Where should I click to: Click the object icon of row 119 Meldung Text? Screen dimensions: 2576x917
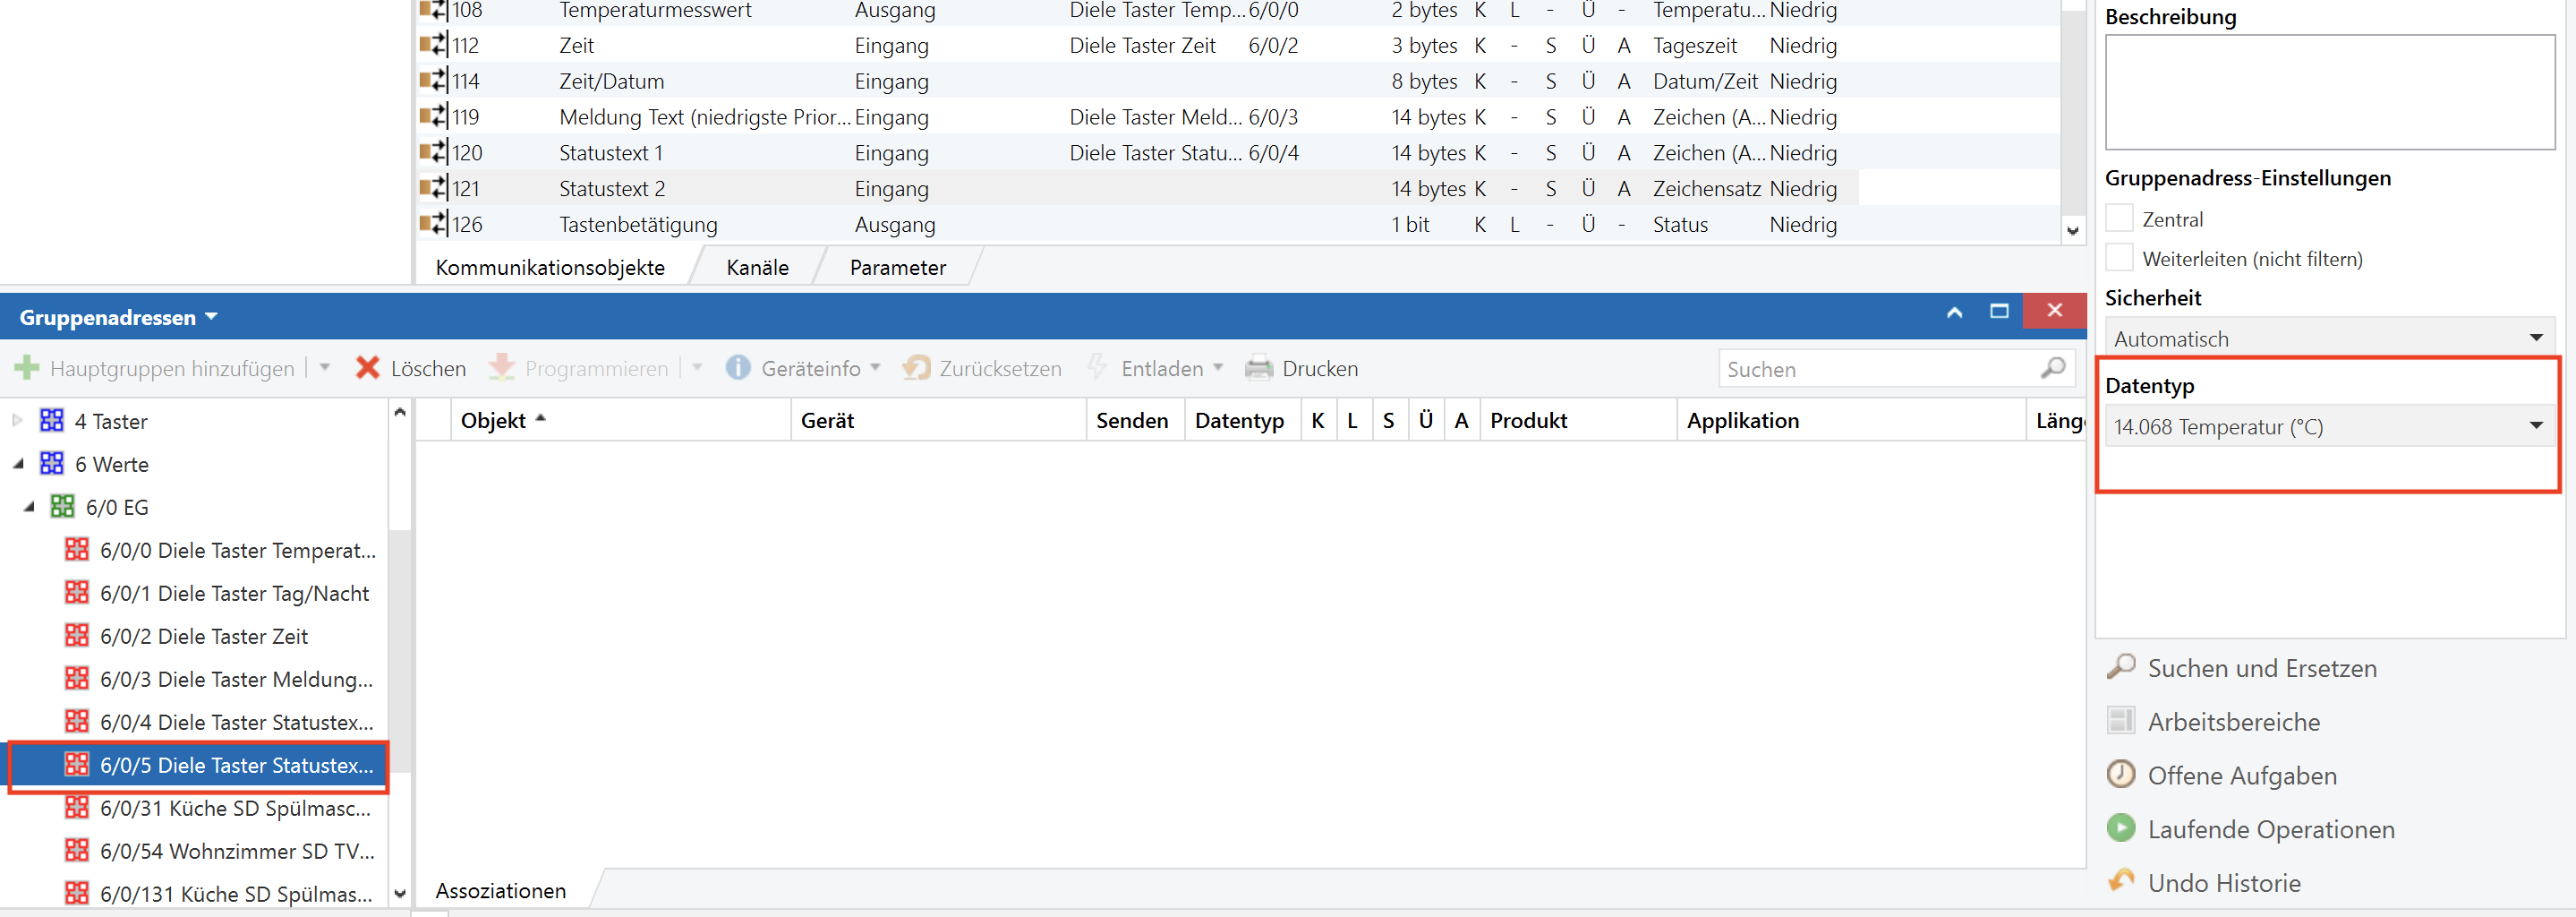click(433, 117)
